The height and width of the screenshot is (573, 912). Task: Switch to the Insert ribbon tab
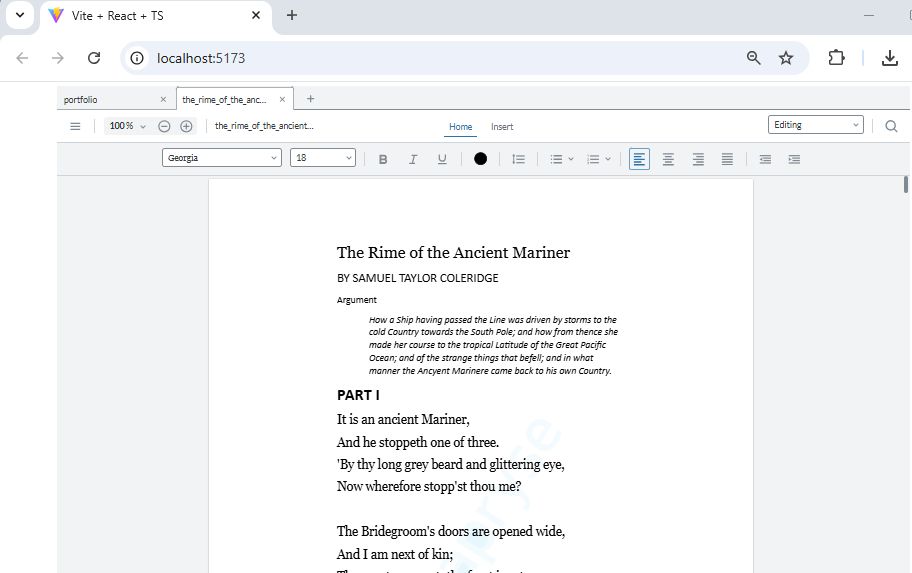pos(502,127)
